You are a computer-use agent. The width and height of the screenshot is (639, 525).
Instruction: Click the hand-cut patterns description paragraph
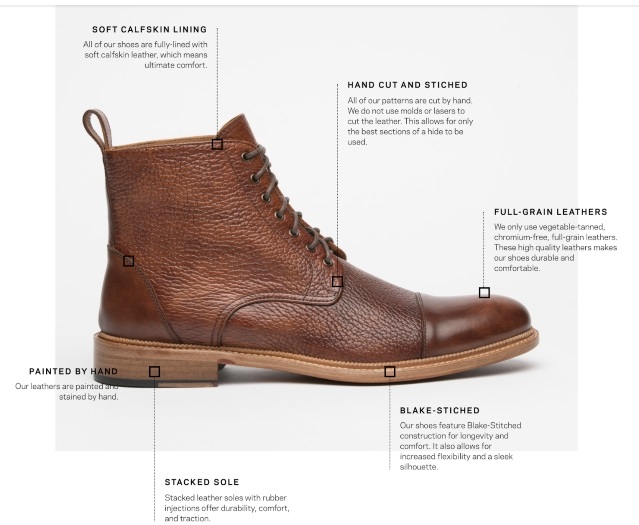pyautogui.click(x=410, y=121)
